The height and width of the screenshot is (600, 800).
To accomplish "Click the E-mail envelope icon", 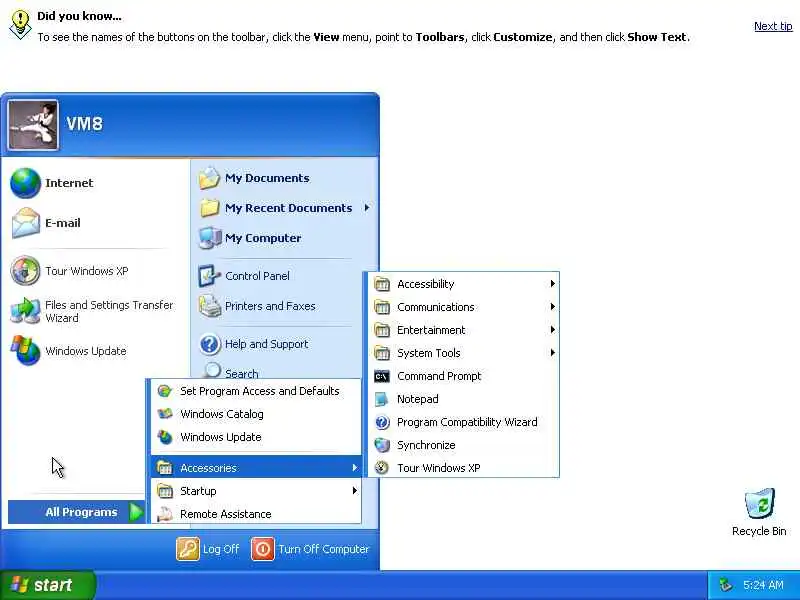I will click(26, 223).
